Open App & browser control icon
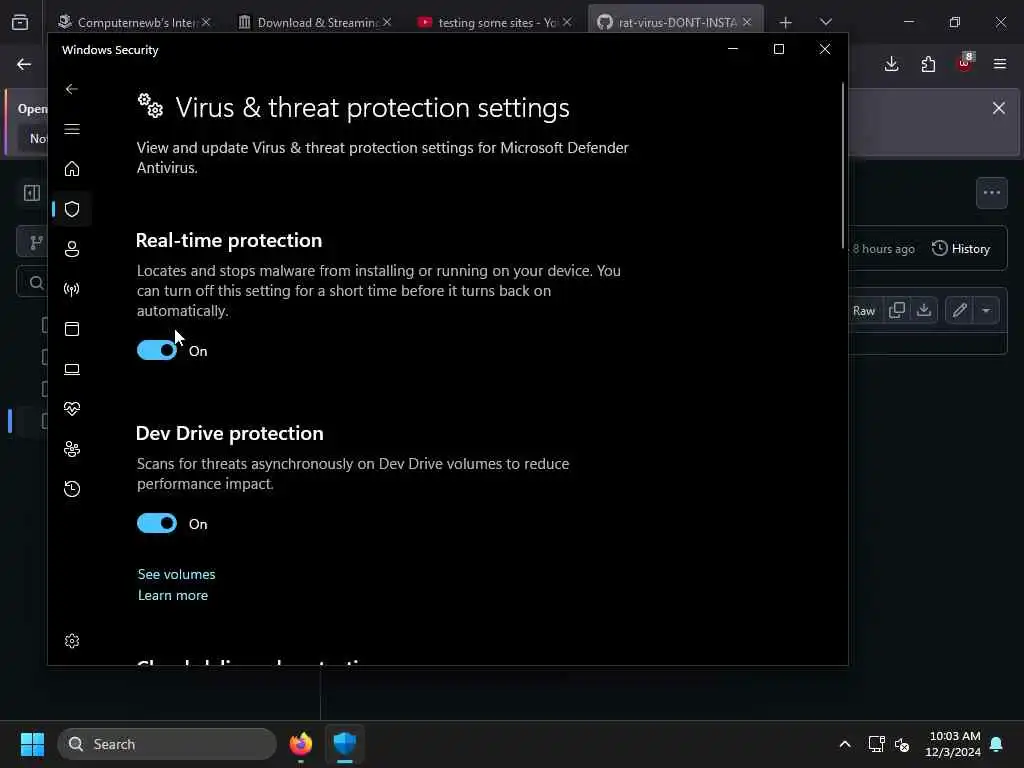Screen dimensions: 1024x768 (x=72, y=328)
